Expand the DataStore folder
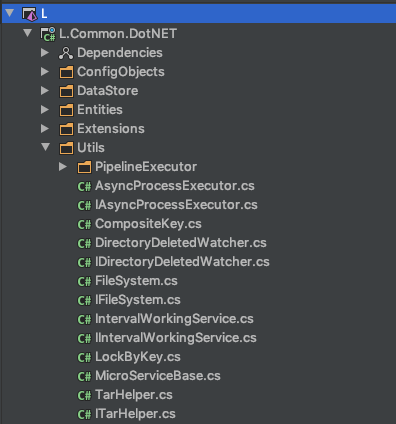 45,90
